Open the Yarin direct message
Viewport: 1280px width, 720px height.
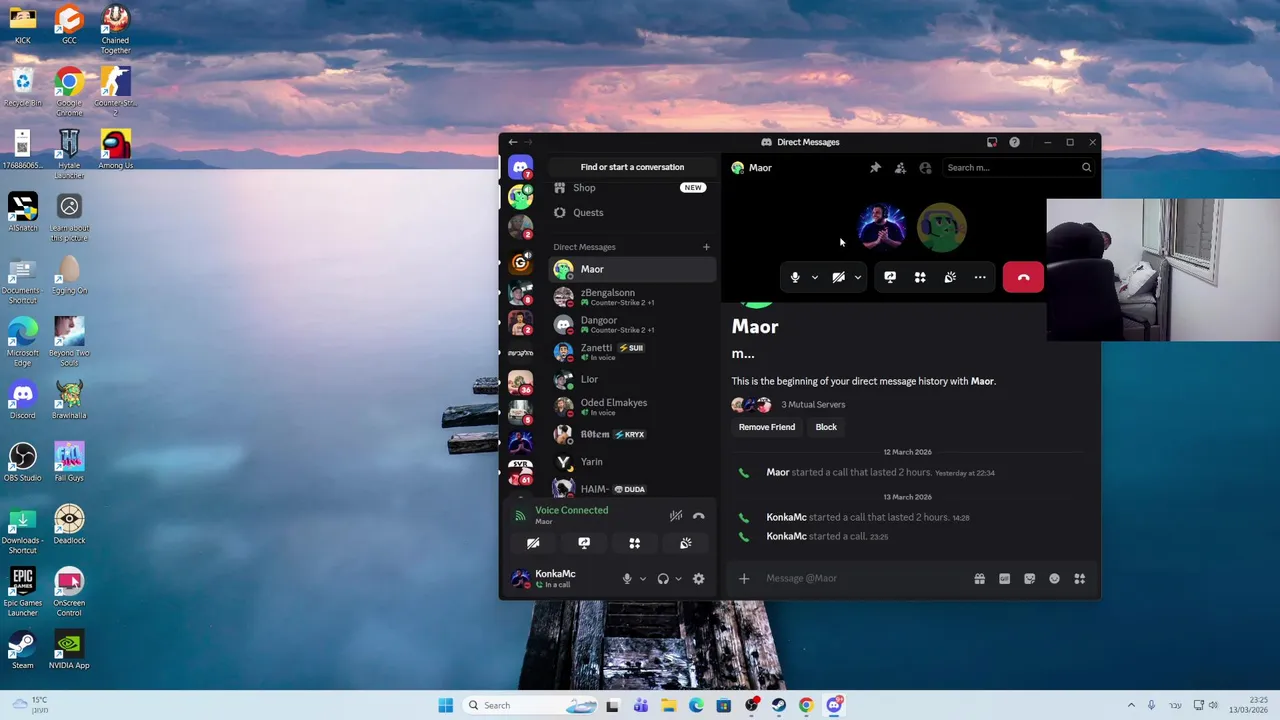pyautogui.click(x=632, y=462)
